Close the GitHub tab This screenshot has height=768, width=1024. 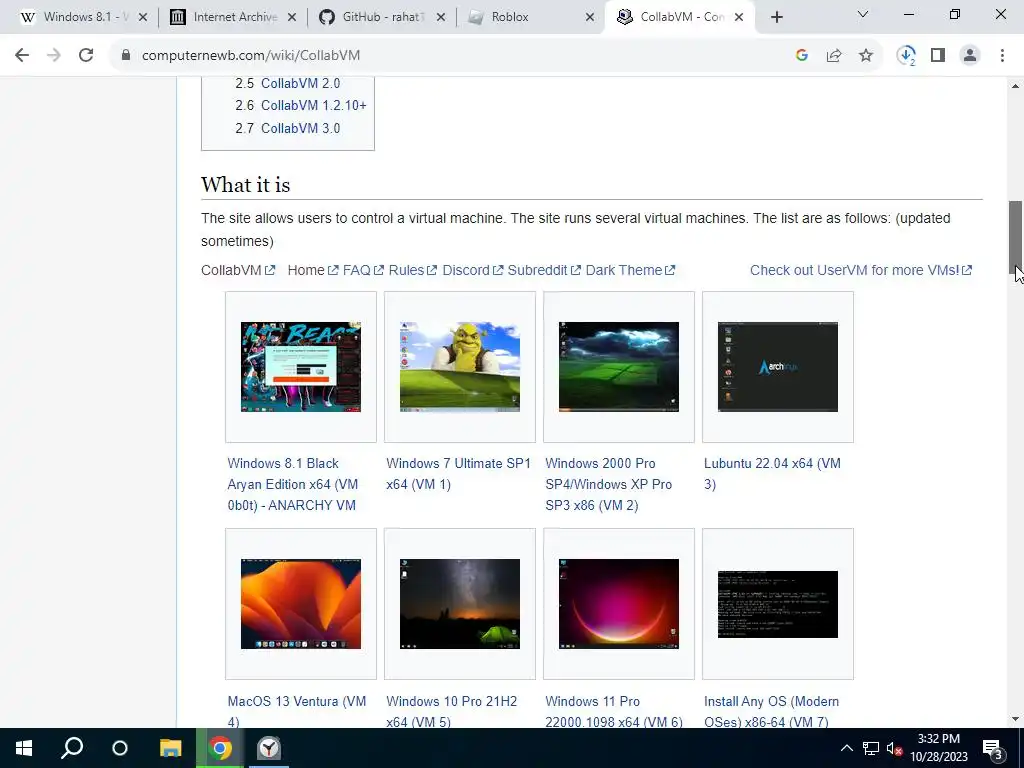(441, 18)
